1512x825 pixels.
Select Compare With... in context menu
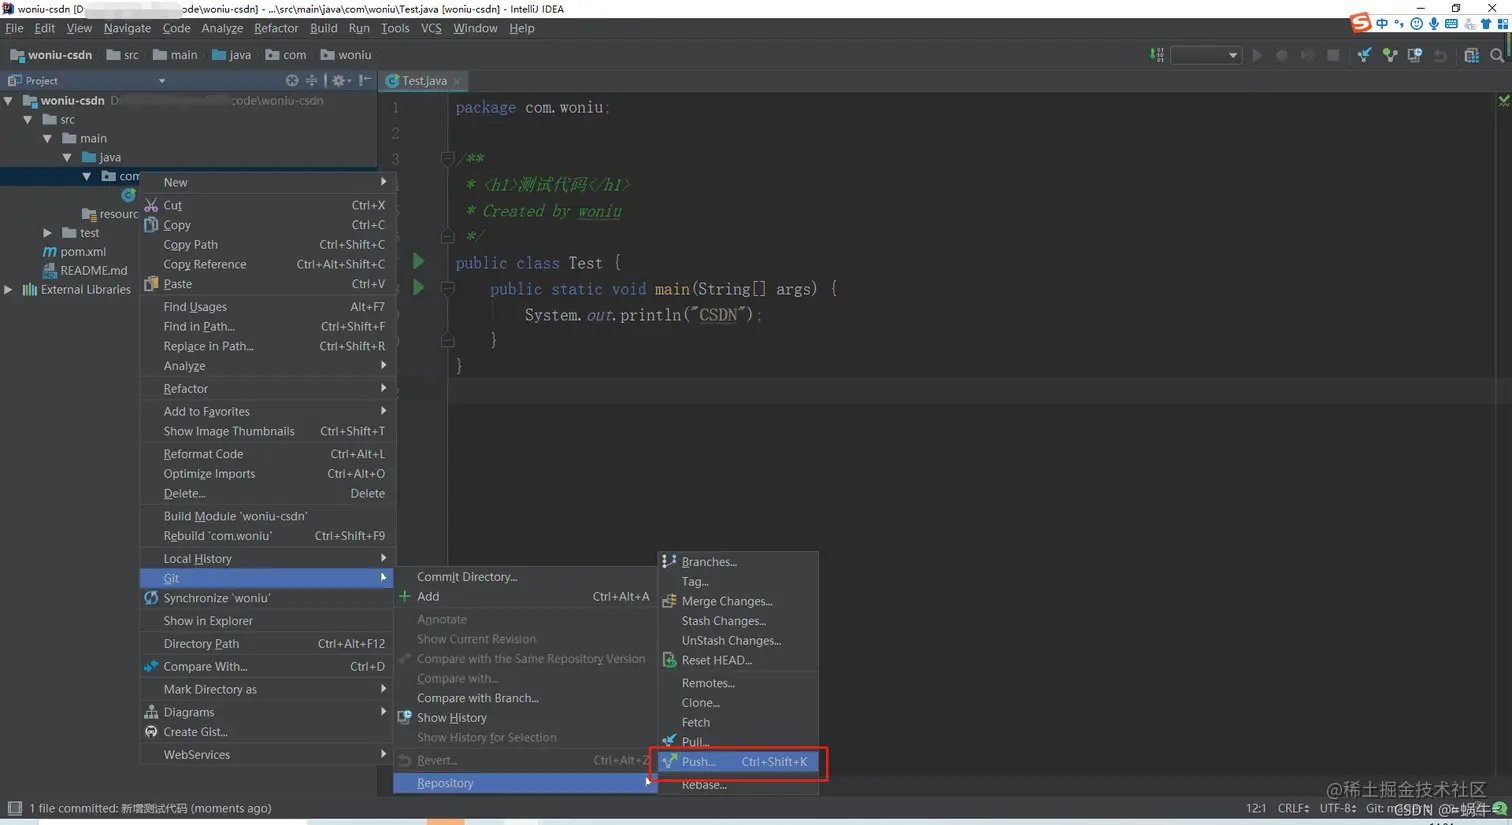[x=267, y=666]
